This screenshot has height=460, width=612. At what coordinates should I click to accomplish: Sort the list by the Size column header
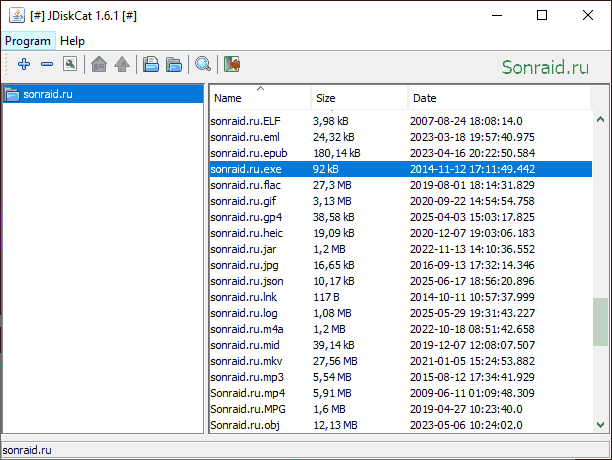pos(359,98)
